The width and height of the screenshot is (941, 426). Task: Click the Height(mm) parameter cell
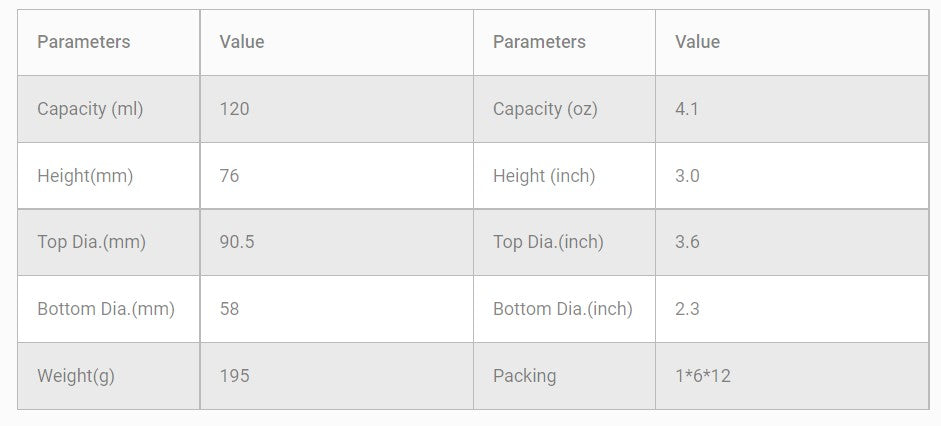click(85, 176)
